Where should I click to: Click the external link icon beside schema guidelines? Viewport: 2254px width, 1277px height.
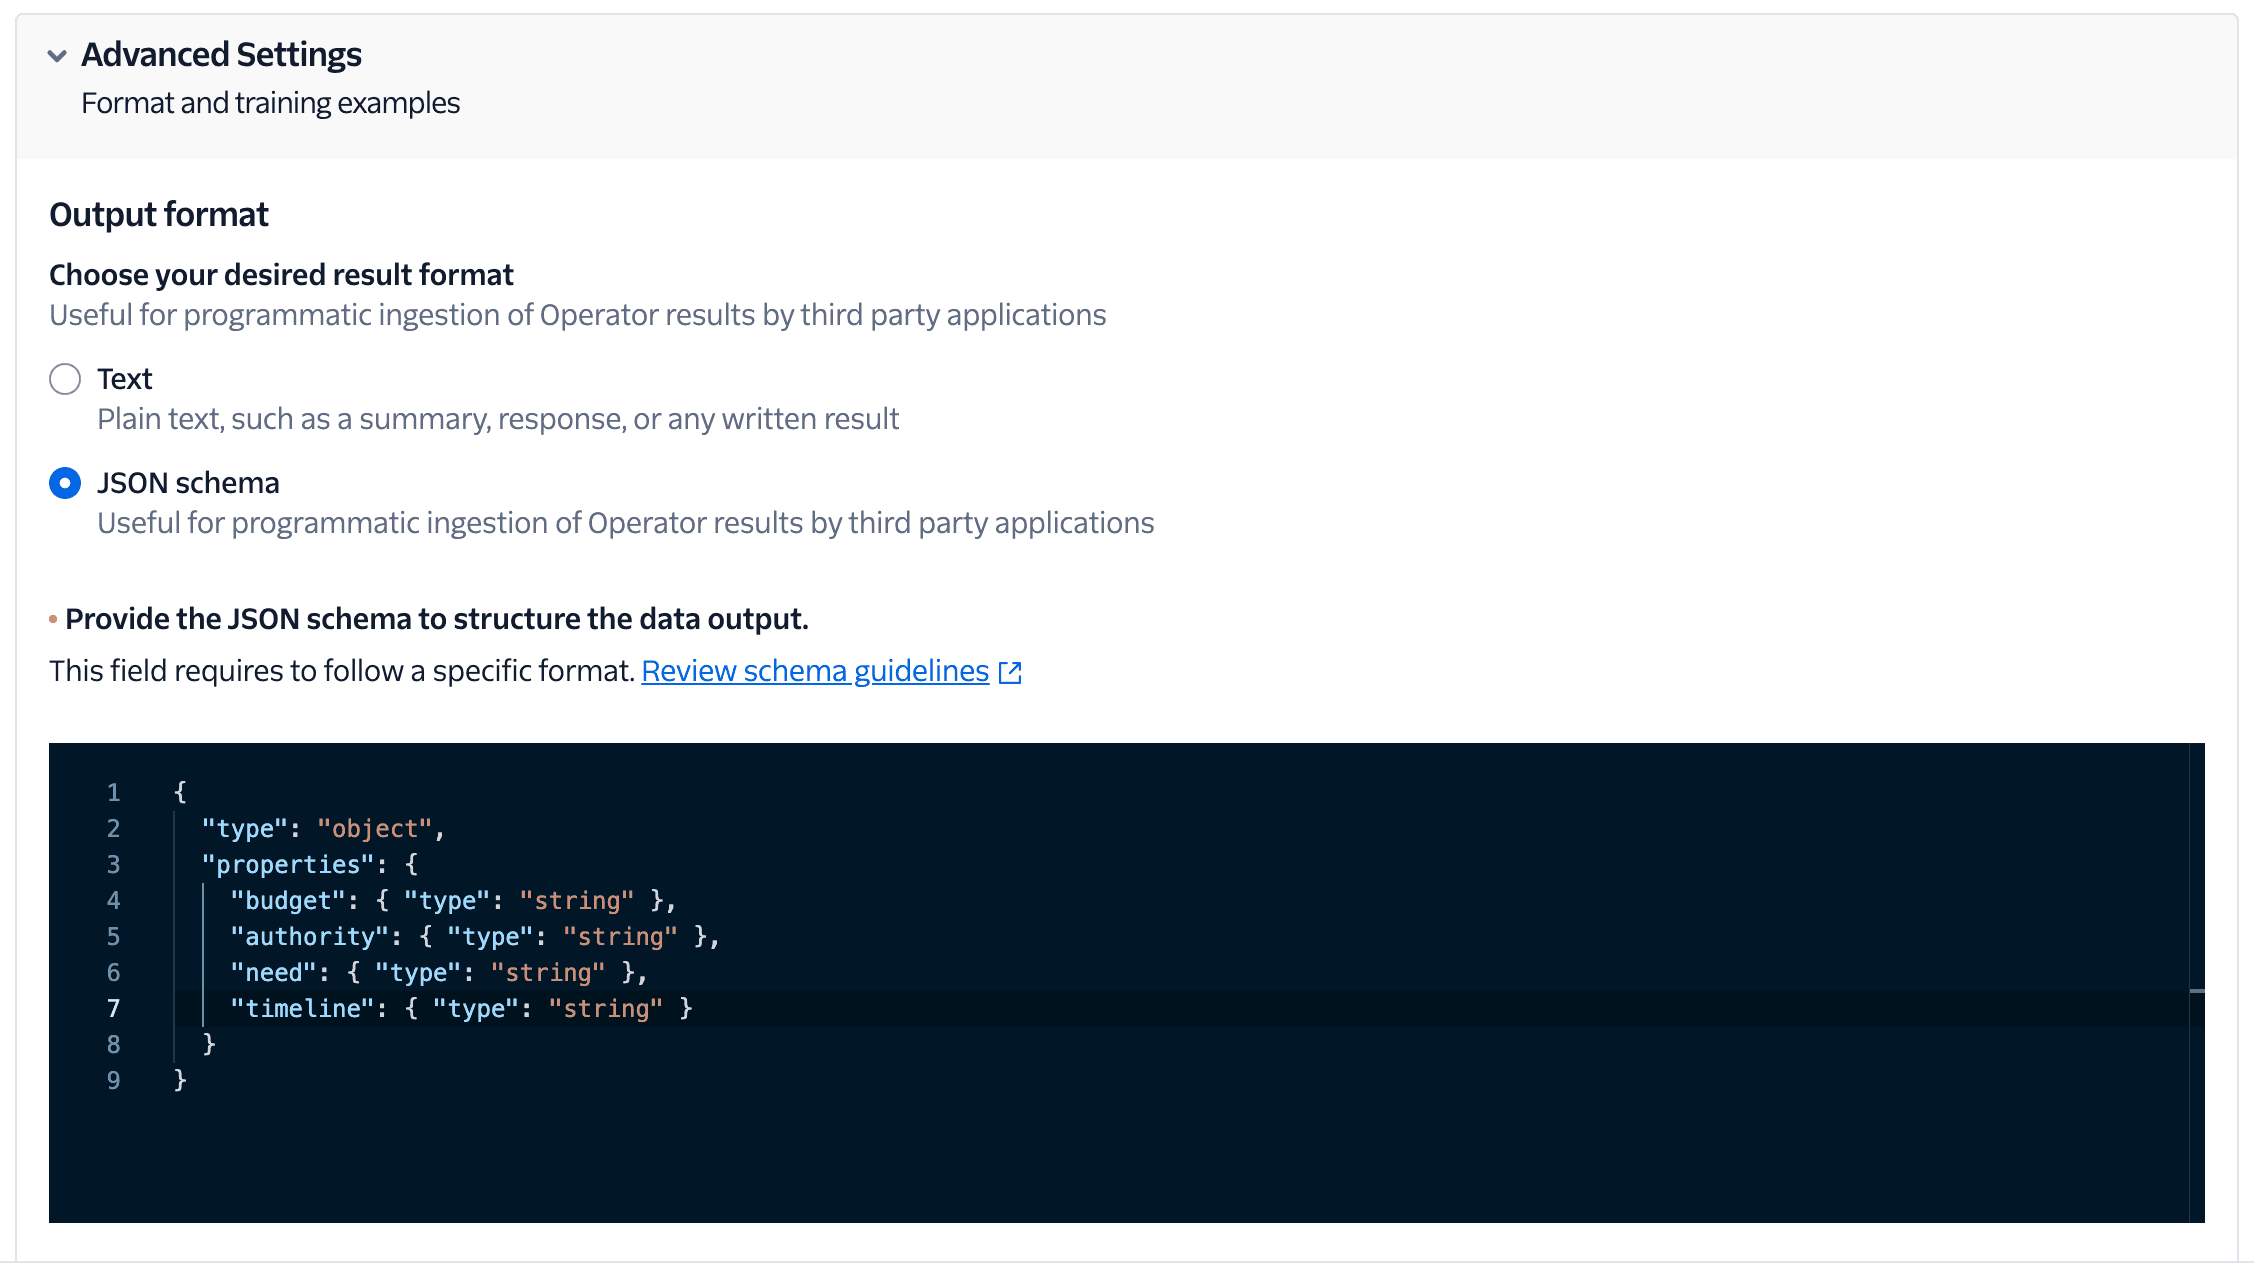1011,671
